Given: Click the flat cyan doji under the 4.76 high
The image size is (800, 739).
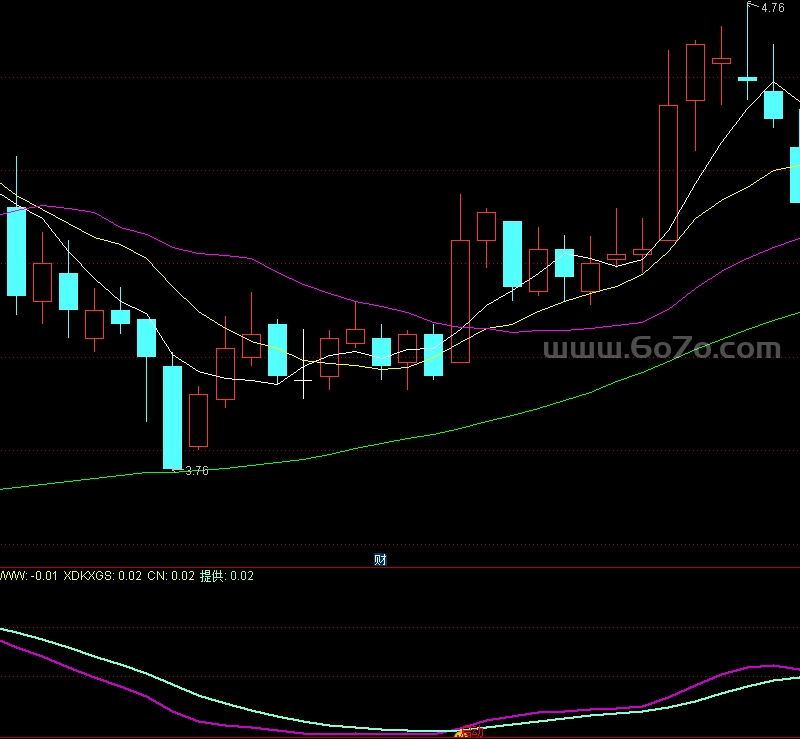Looking at the screenshot, I should pos(747,79).
